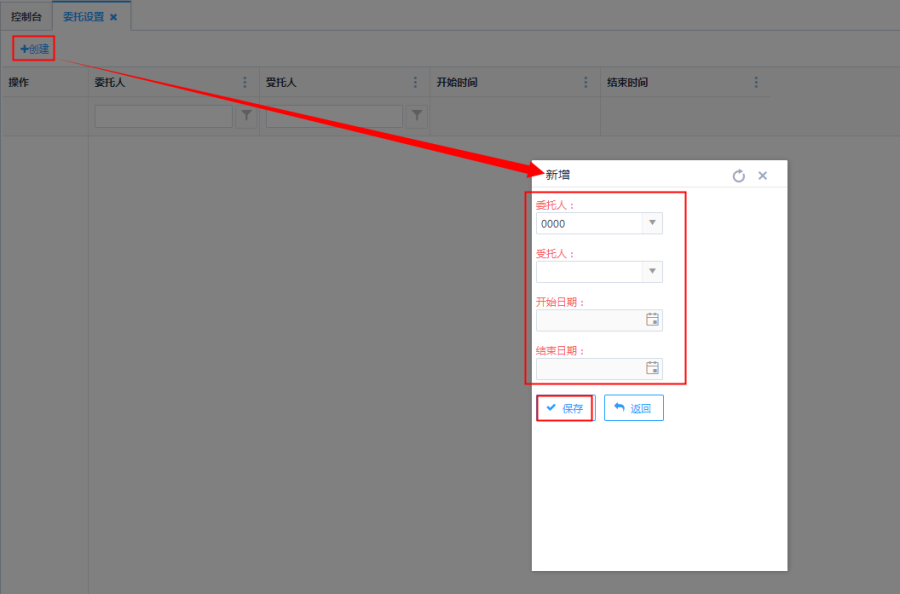Expand the 委托人 dropdown showing 0000

point(652,223)
